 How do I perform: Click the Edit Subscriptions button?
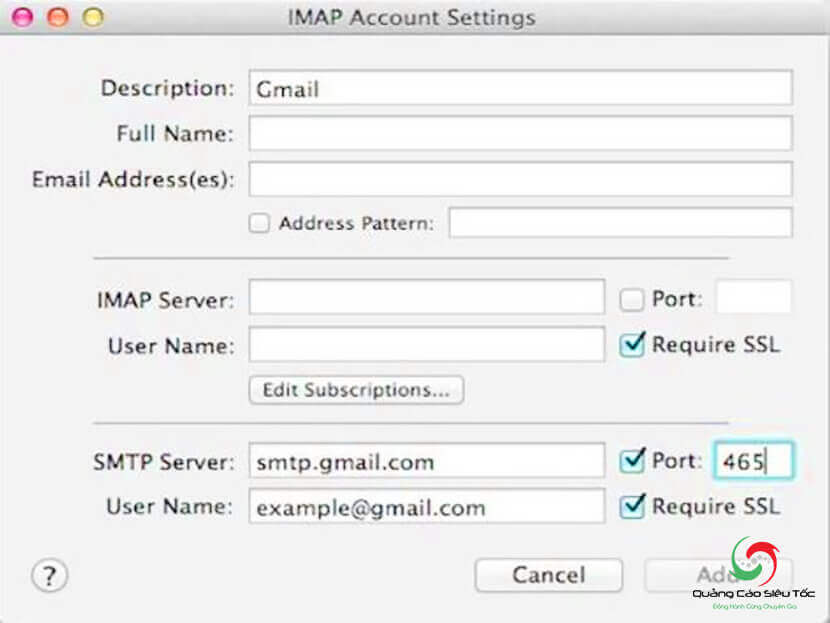click(356, 390)
